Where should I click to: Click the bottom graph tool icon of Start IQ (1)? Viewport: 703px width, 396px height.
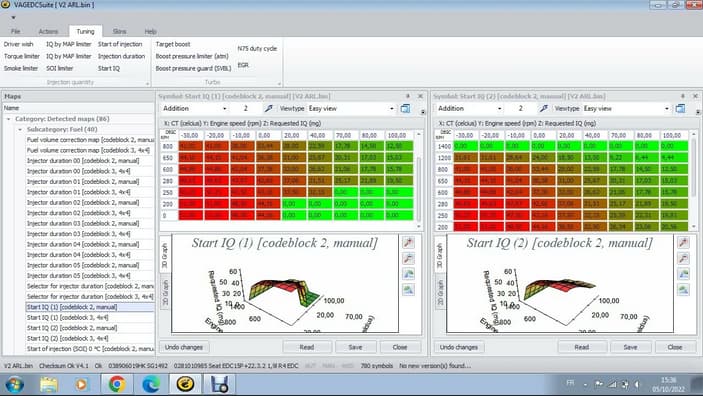[408, 290]
